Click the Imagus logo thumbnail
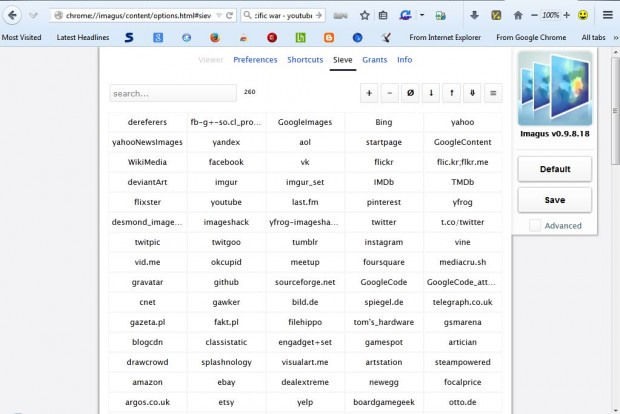Viewport: 620px width, 414px height. pyautogui.click(x=555, y=88)
